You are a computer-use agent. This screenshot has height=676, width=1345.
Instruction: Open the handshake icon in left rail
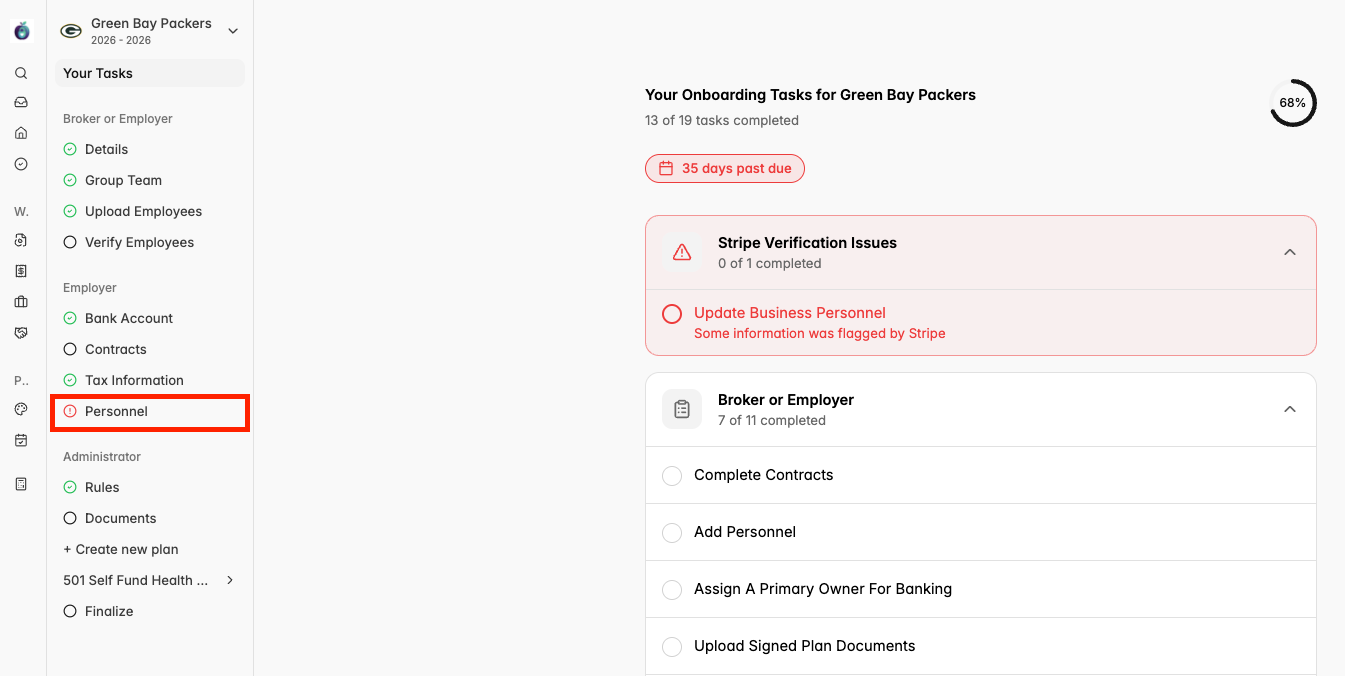coord(21,333)
